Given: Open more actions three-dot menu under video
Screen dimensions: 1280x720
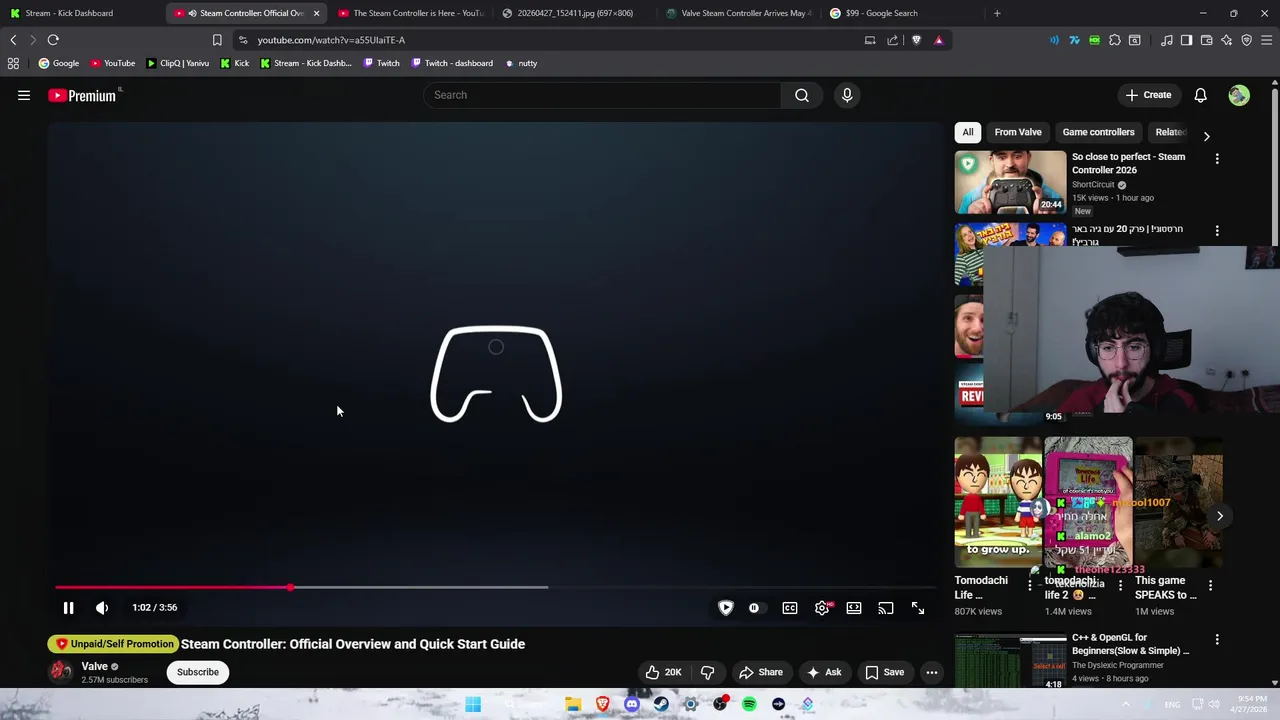Looking at the screenshot, I should [932, 672].
